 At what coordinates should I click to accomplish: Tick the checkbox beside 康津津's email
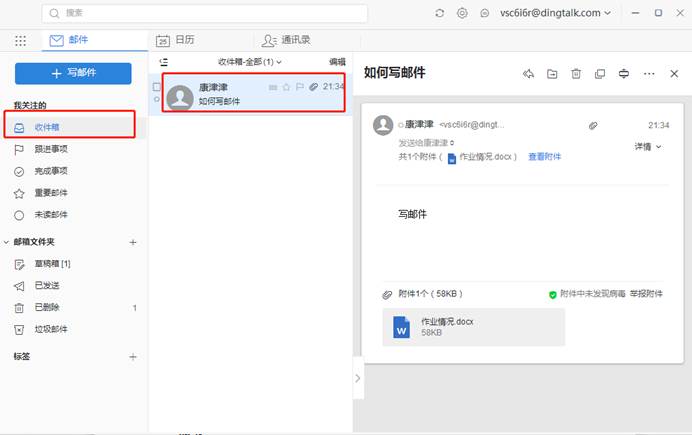click(x=156, y=87)
